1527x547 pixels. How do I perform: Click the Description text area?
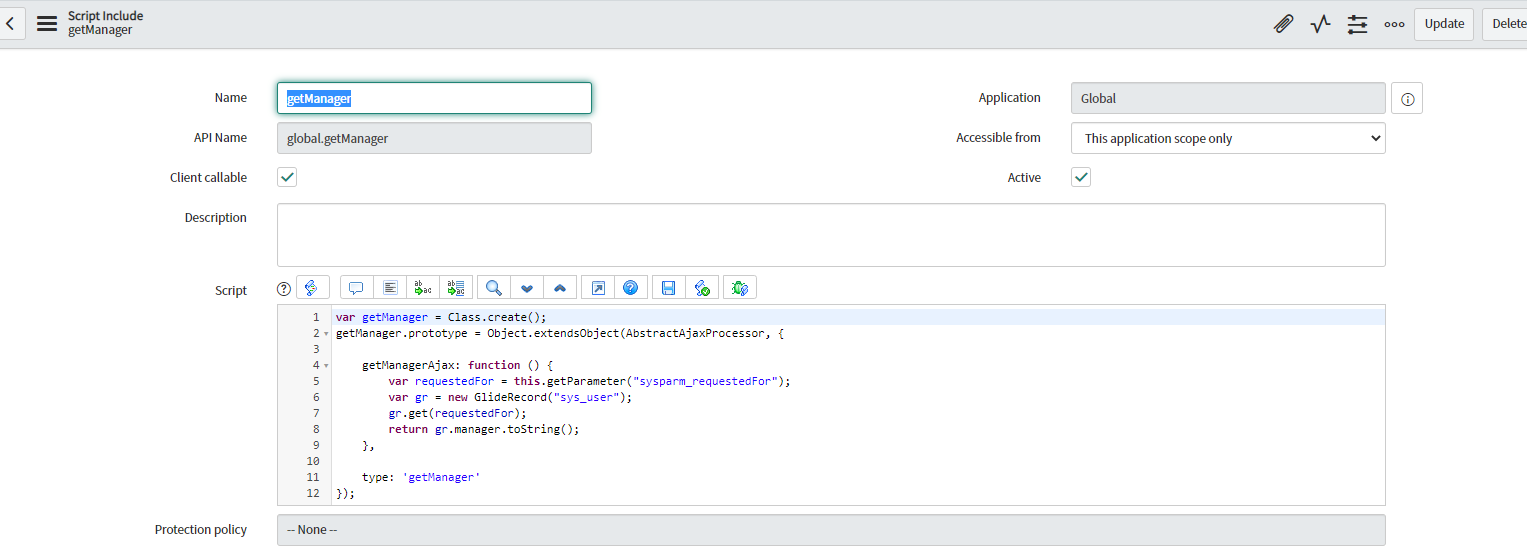point(831,235)
